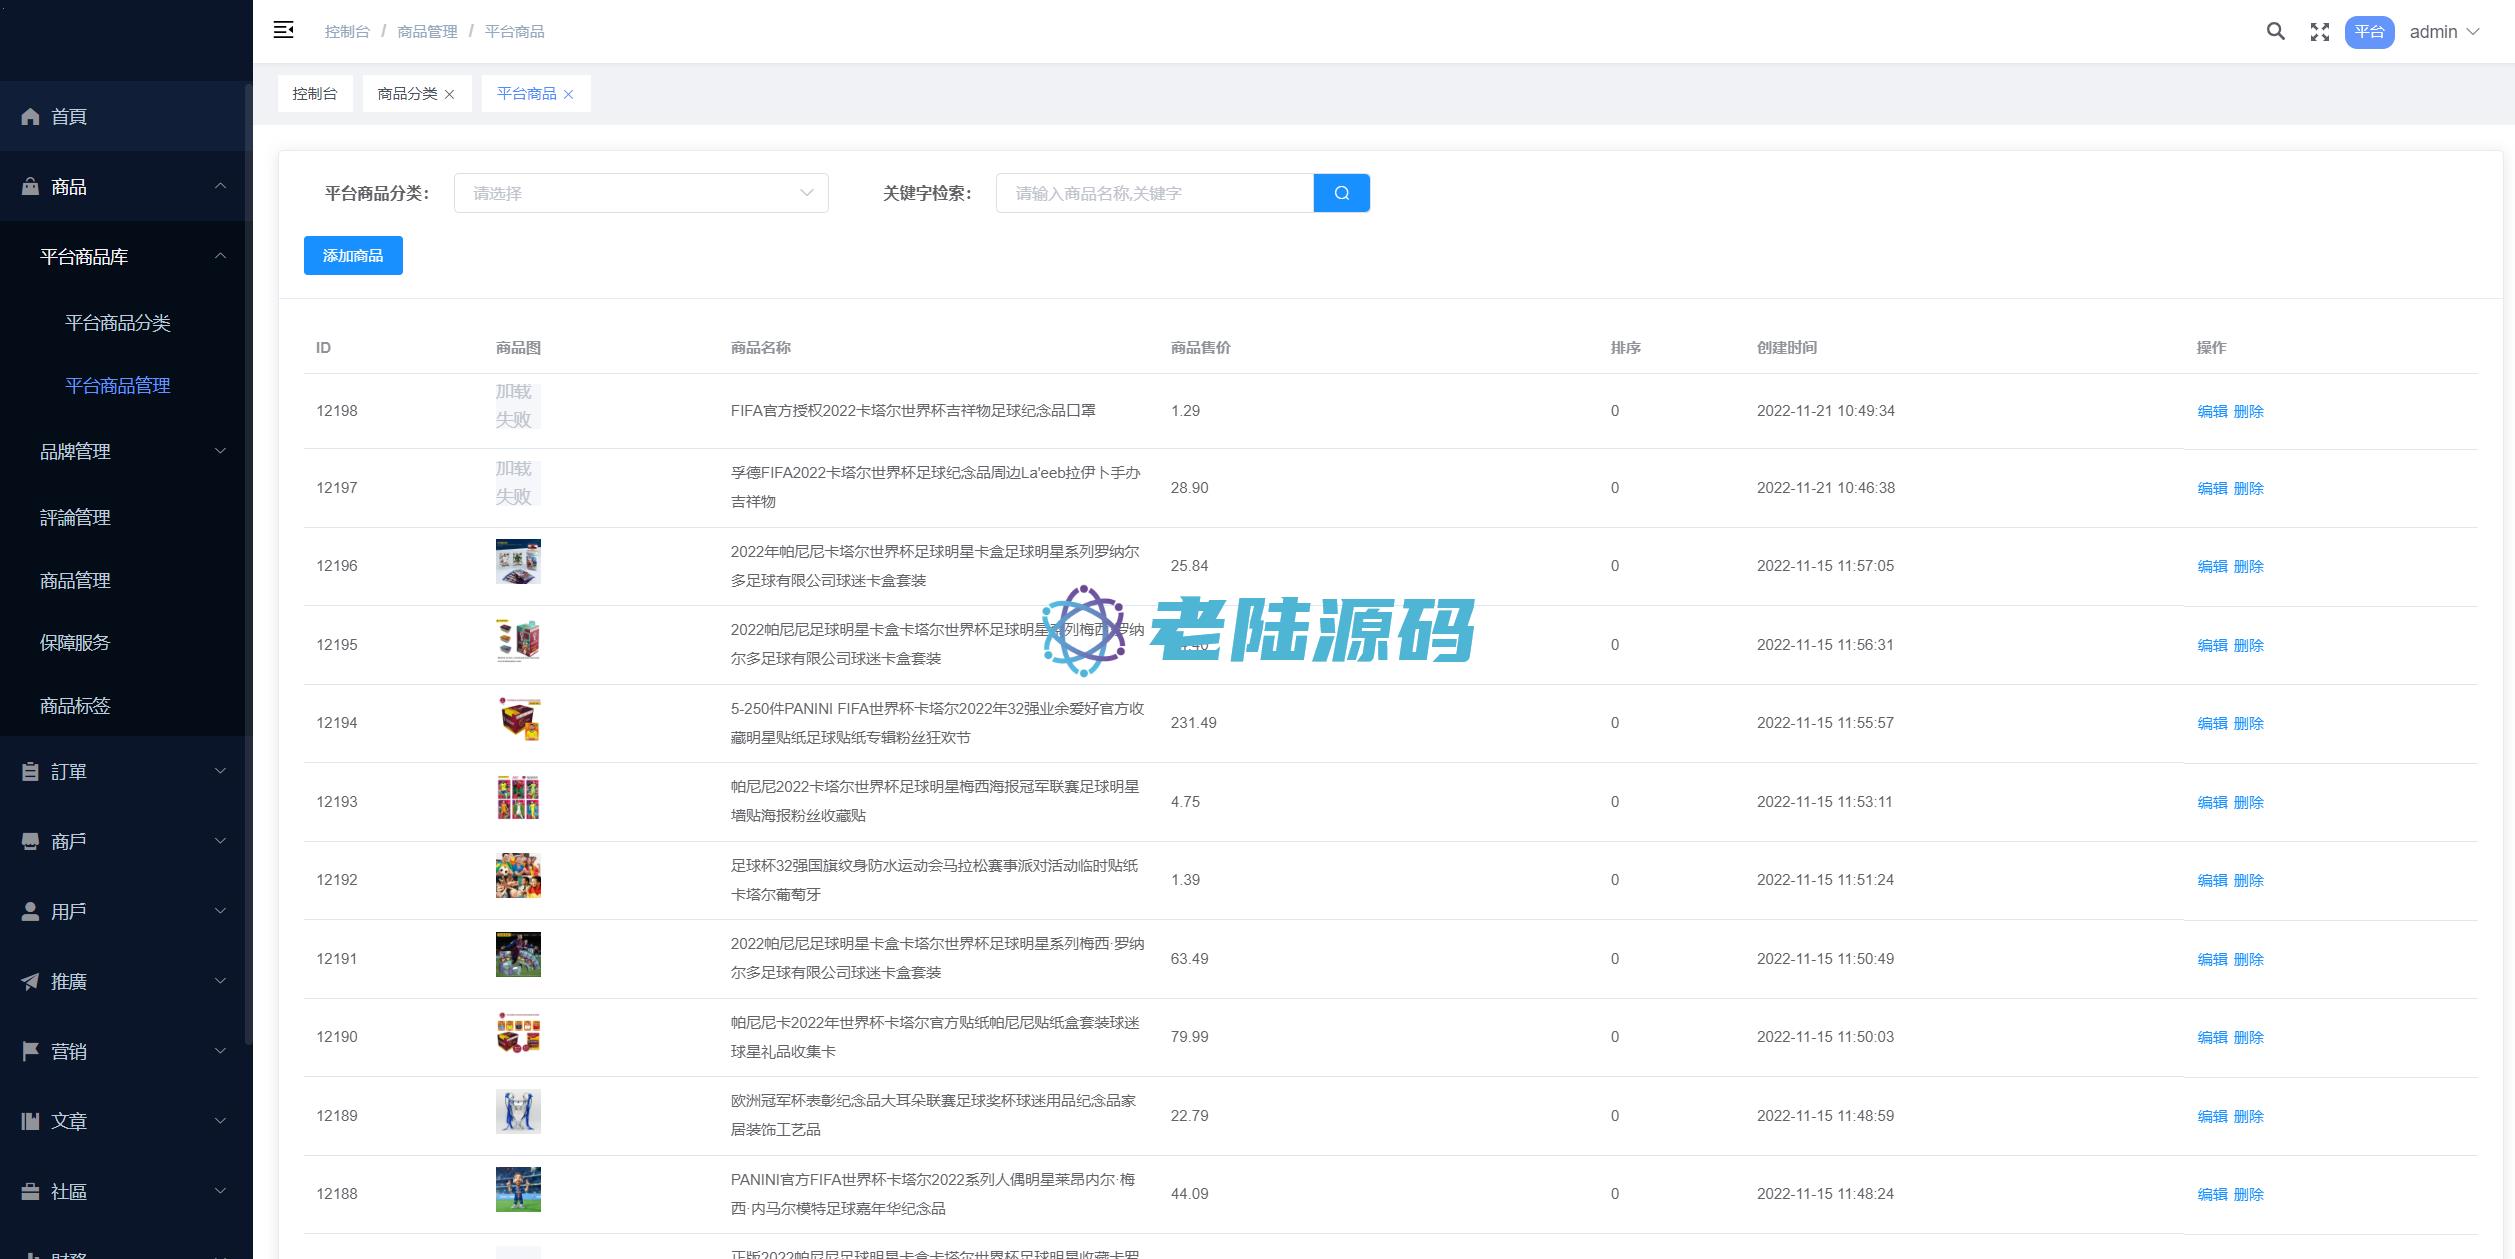Click 编辑 for product 12198
The width and height of the screenshot is (2515, 1259).
coord(2211,411)
